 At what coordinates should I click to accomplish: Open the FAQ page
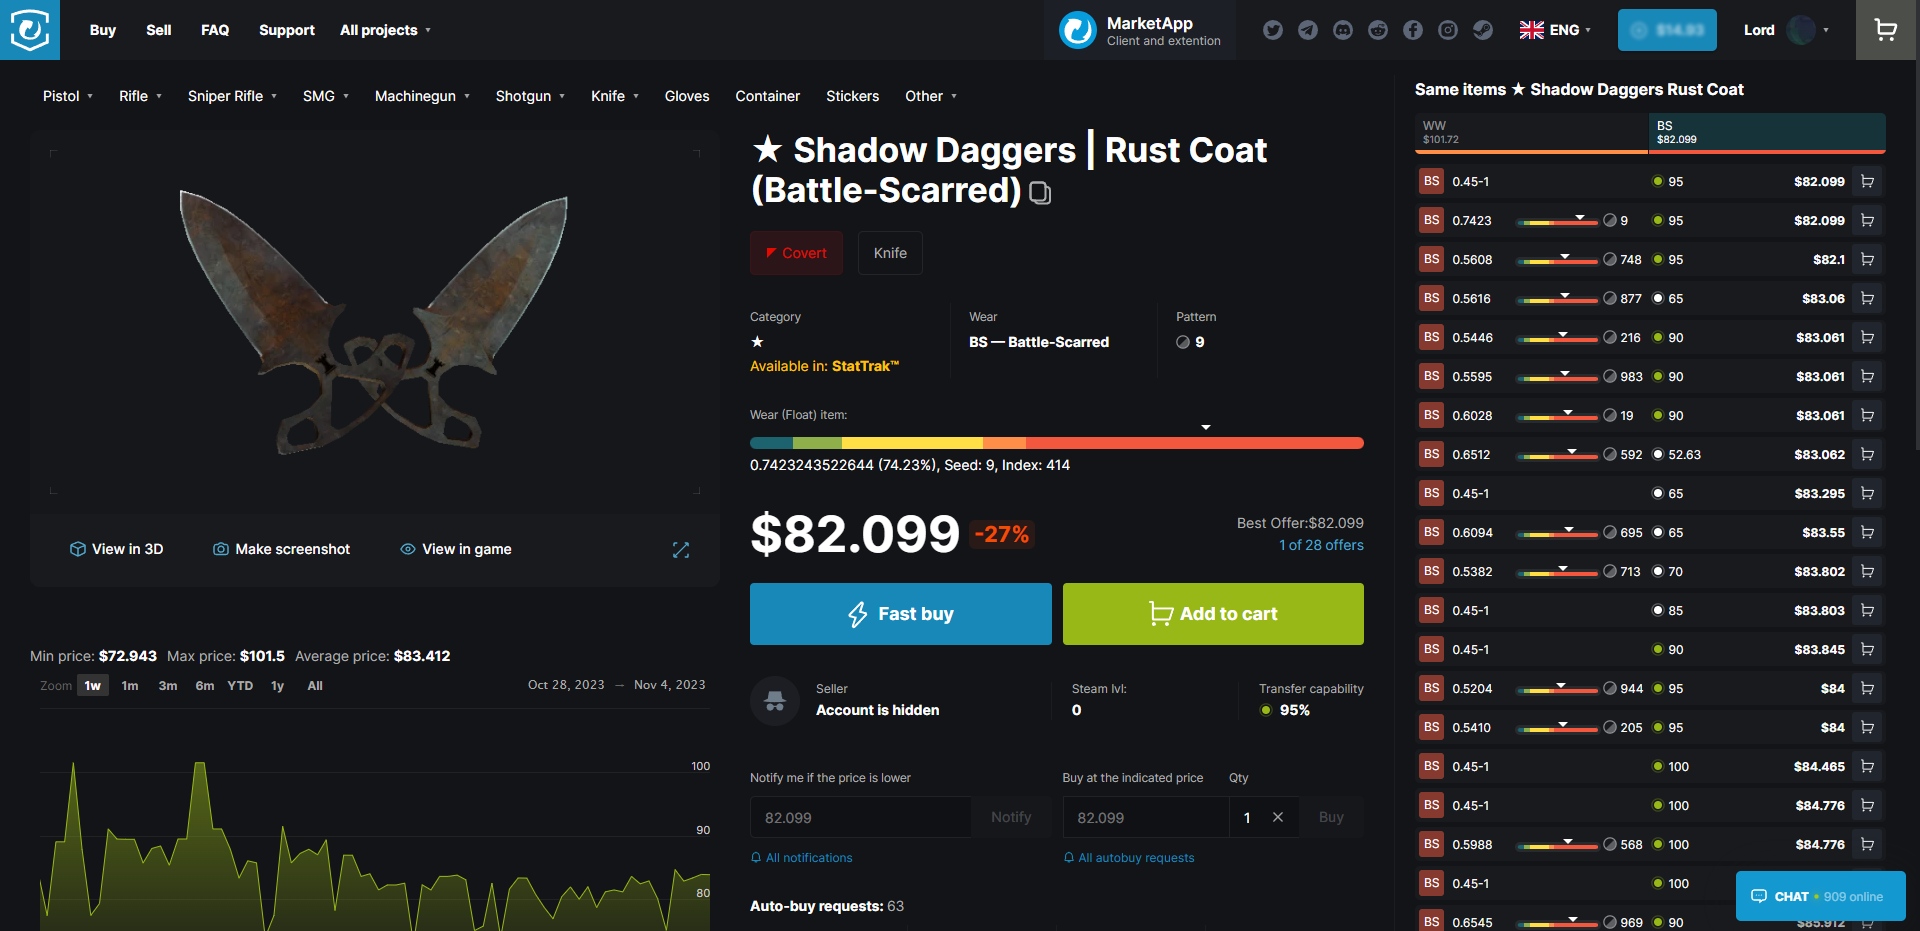215,30
